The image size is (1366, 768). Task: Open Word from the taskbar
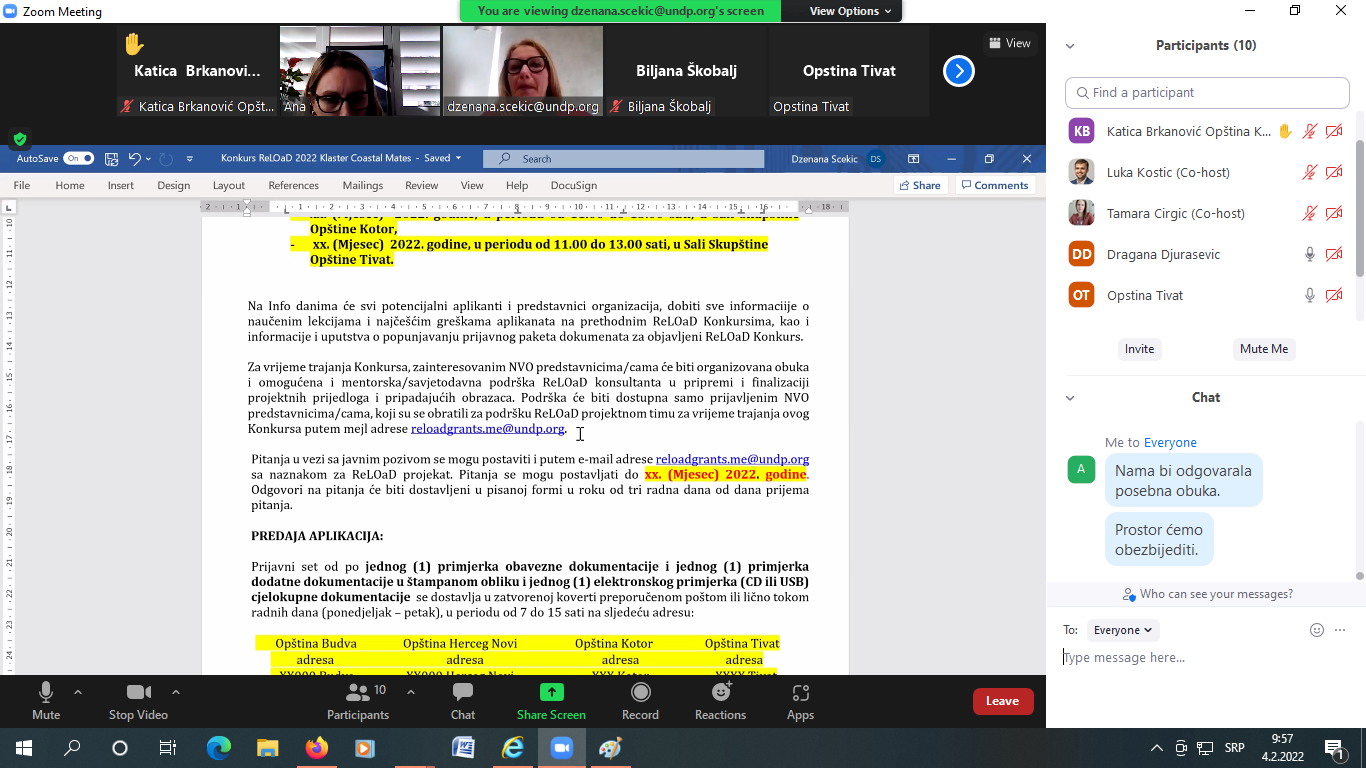(463, 748)
